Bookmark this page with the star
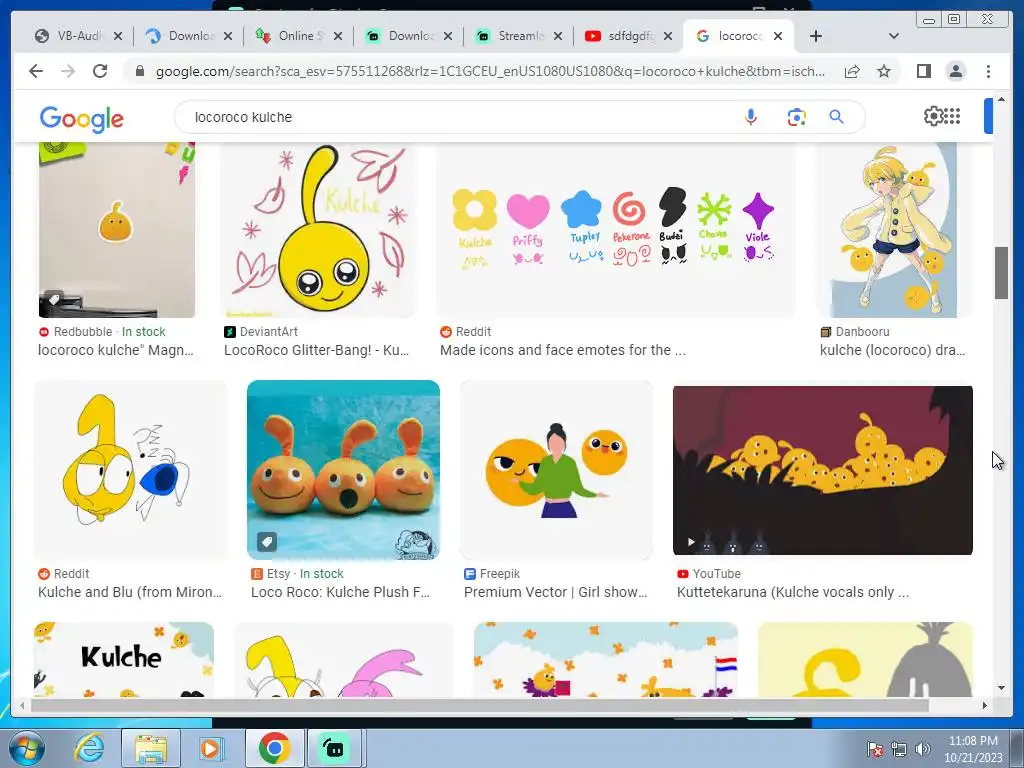 pos(884,71)
